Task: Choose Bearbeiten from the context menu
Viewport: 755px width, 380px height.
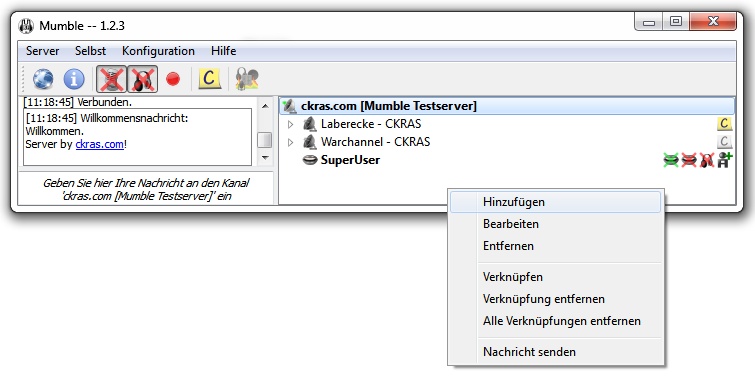Action: 556,224
